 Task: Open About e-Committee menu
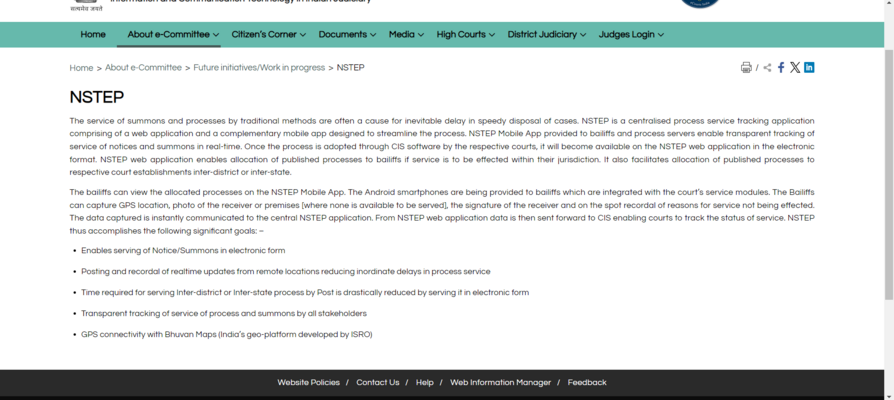[x=168, y=35]
